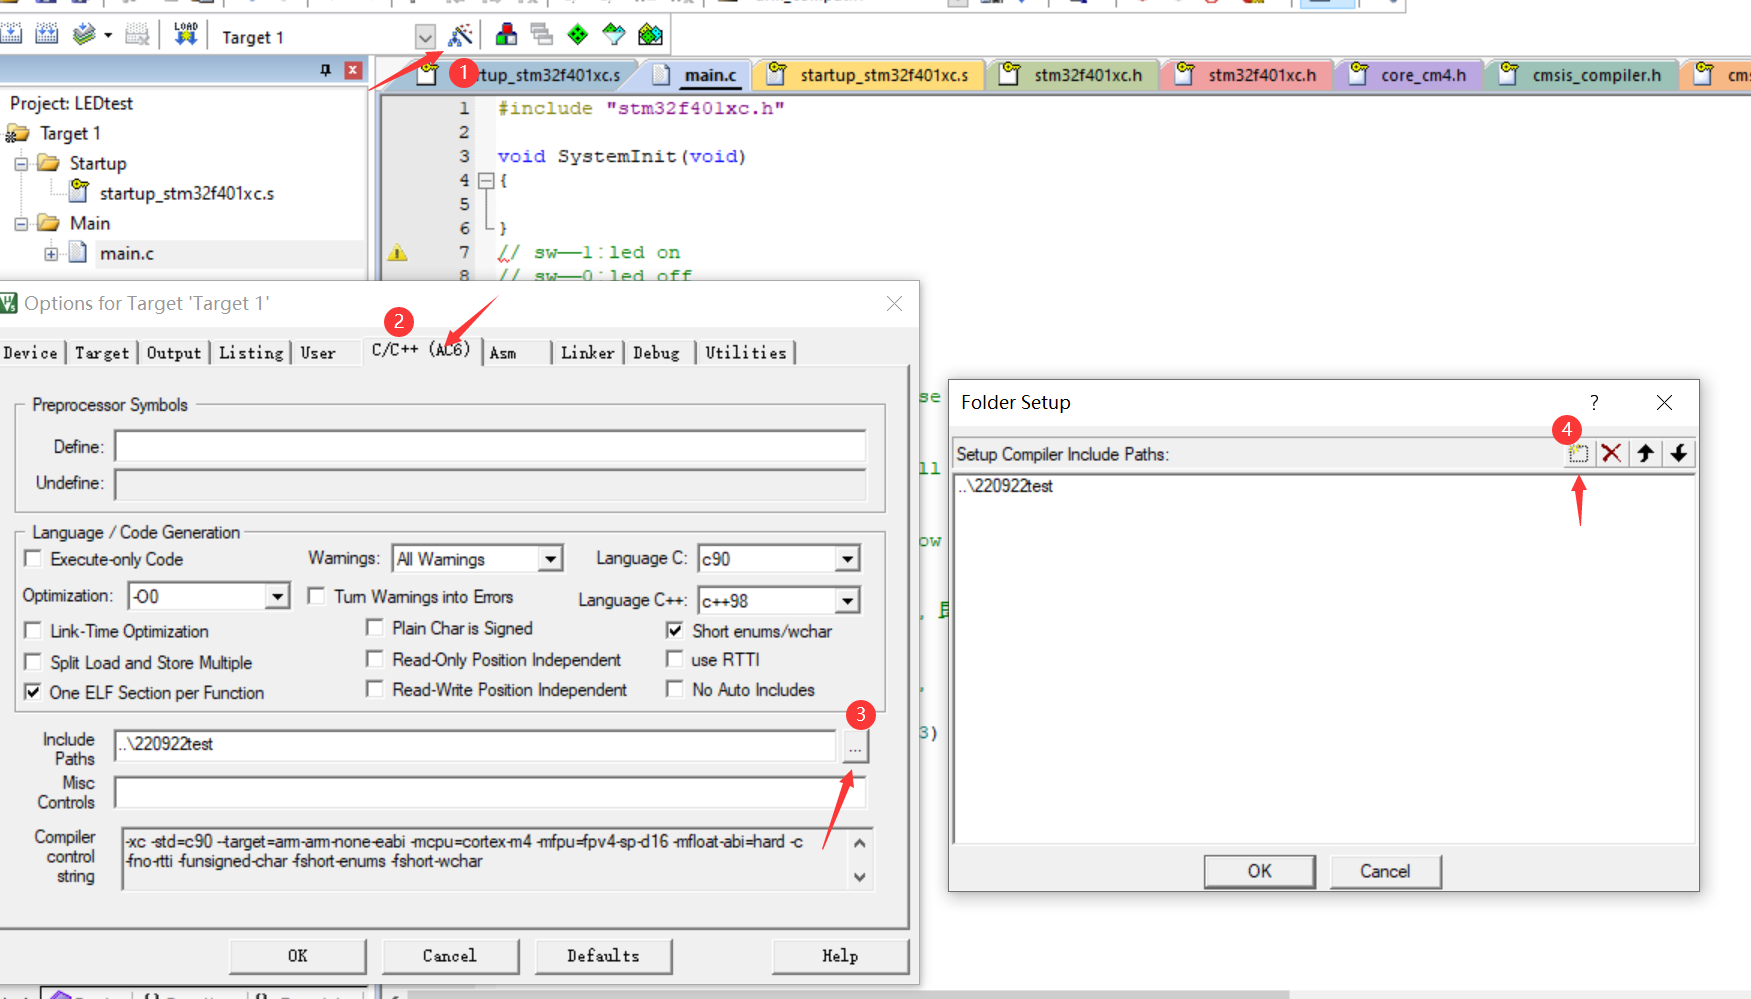This screenshot has width=1751, height=999.
Task: Switch to the Linker tab
Action: pyautogui.click(x=588, y=353)
